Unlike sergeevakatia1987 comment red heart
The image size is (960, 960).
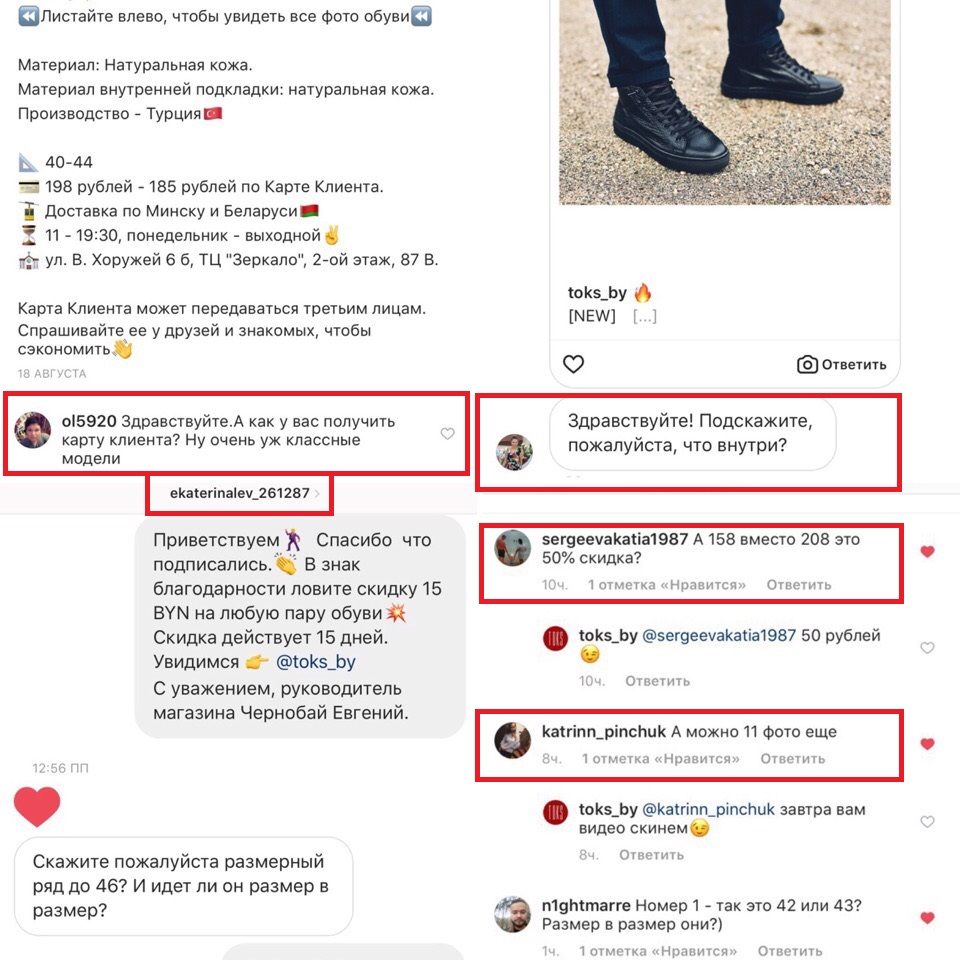pyautogui.click(x=927, y=552)
